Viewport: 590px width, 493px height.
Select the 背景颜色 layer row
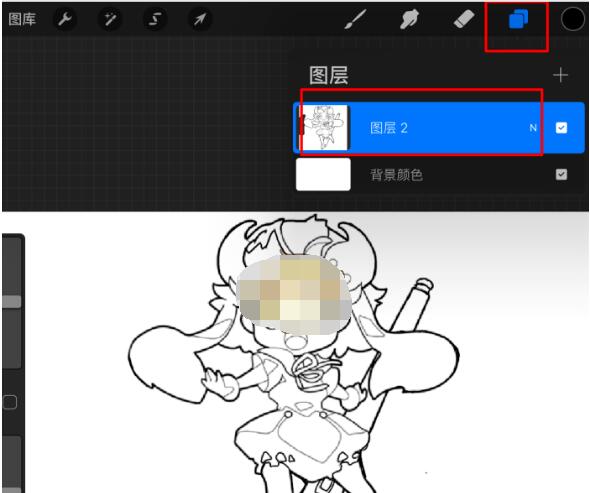pyautogui.click(x=439, y=175)
